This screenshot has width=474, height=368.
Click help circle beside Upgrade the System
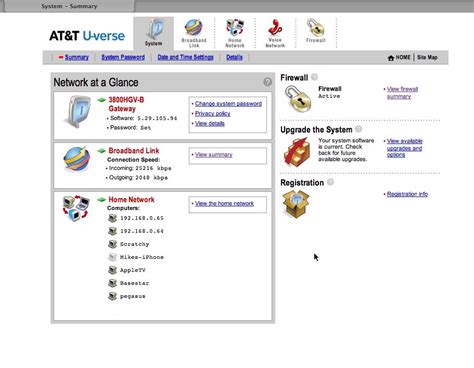358,129
